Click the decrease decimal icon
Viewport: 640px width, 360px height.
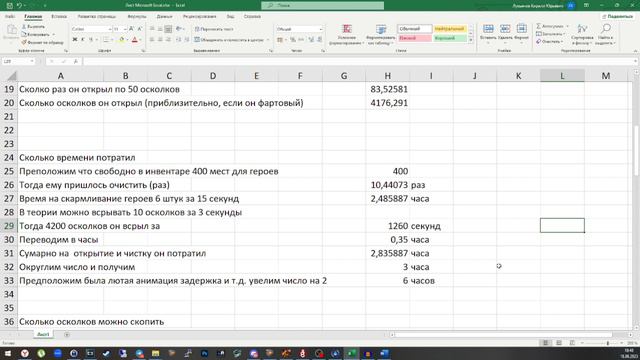point(320,40)
